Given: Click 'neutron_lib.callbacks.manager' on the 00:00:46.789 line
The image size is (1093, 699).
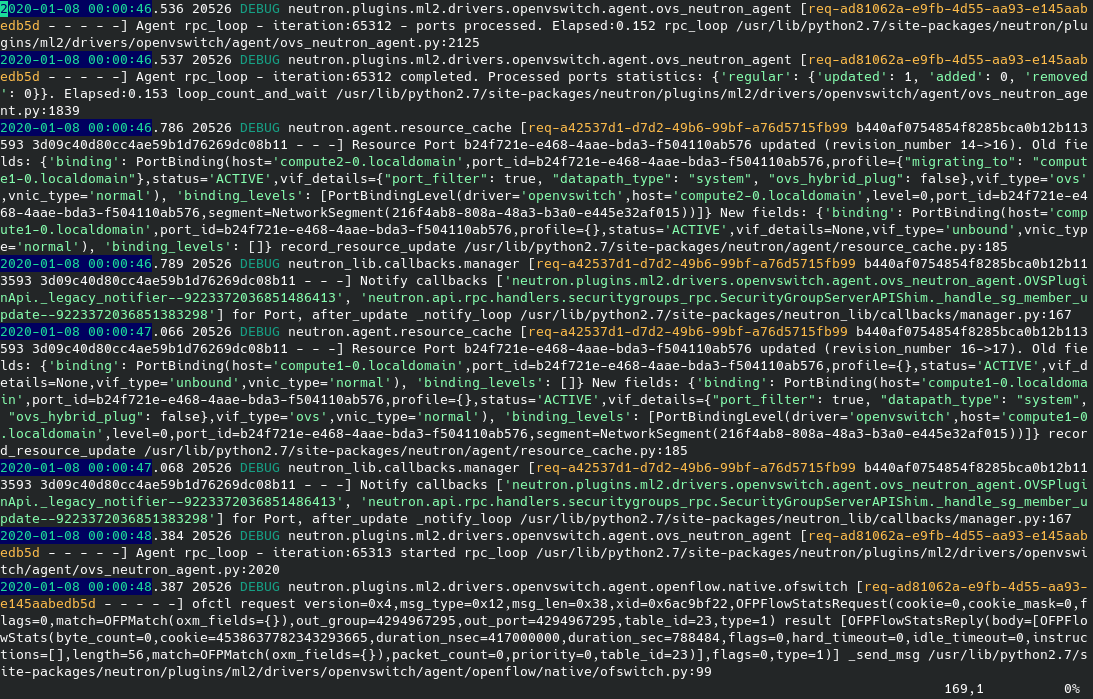Looking at the screenshot, I should pyautogui.click(x=404, y=263).
